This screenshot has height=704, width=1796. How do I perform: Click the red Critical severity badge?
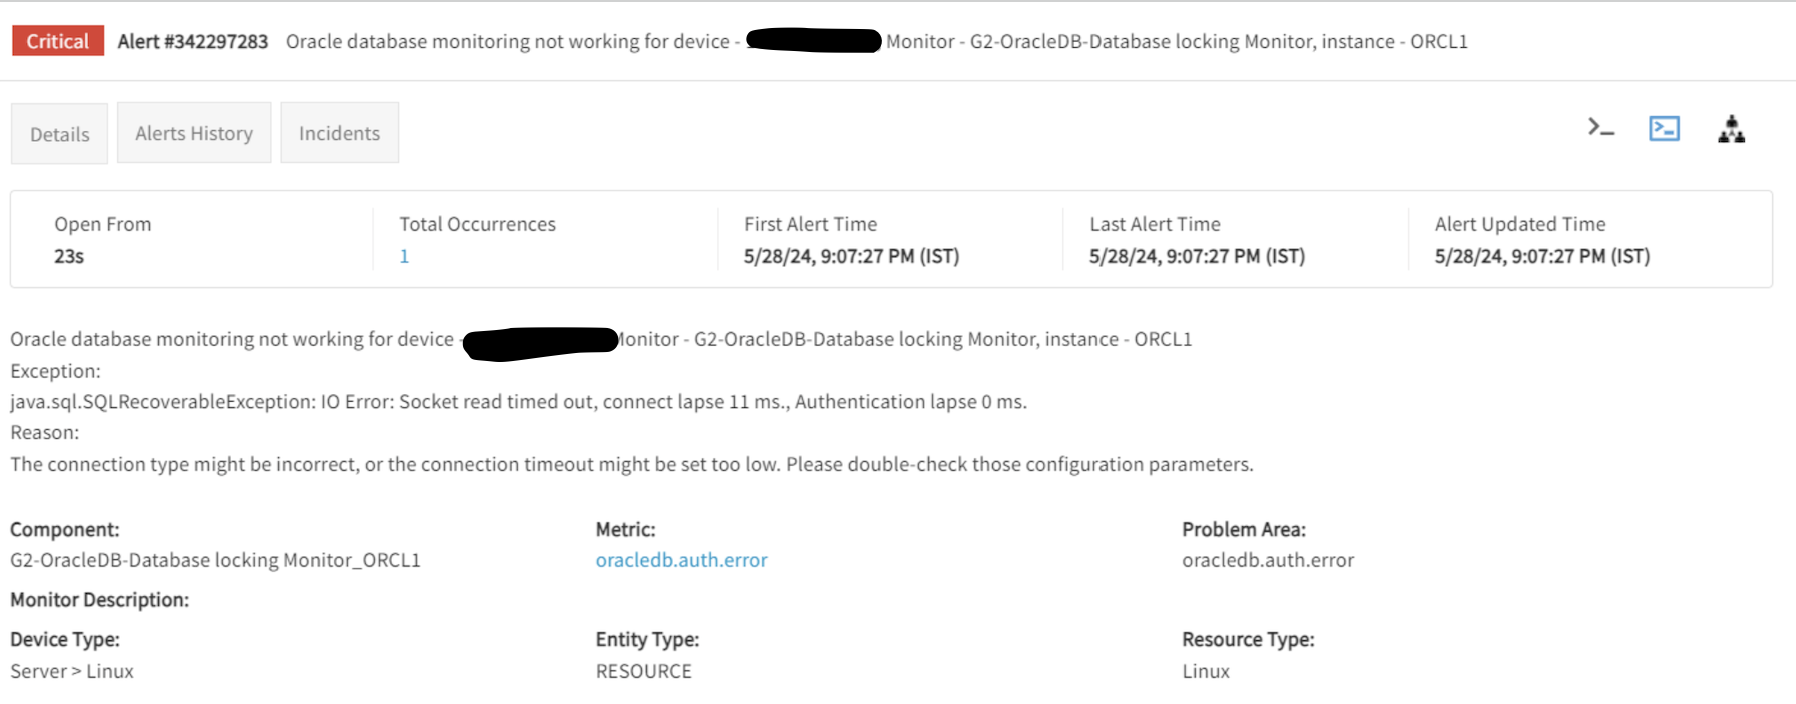point(58,41)
